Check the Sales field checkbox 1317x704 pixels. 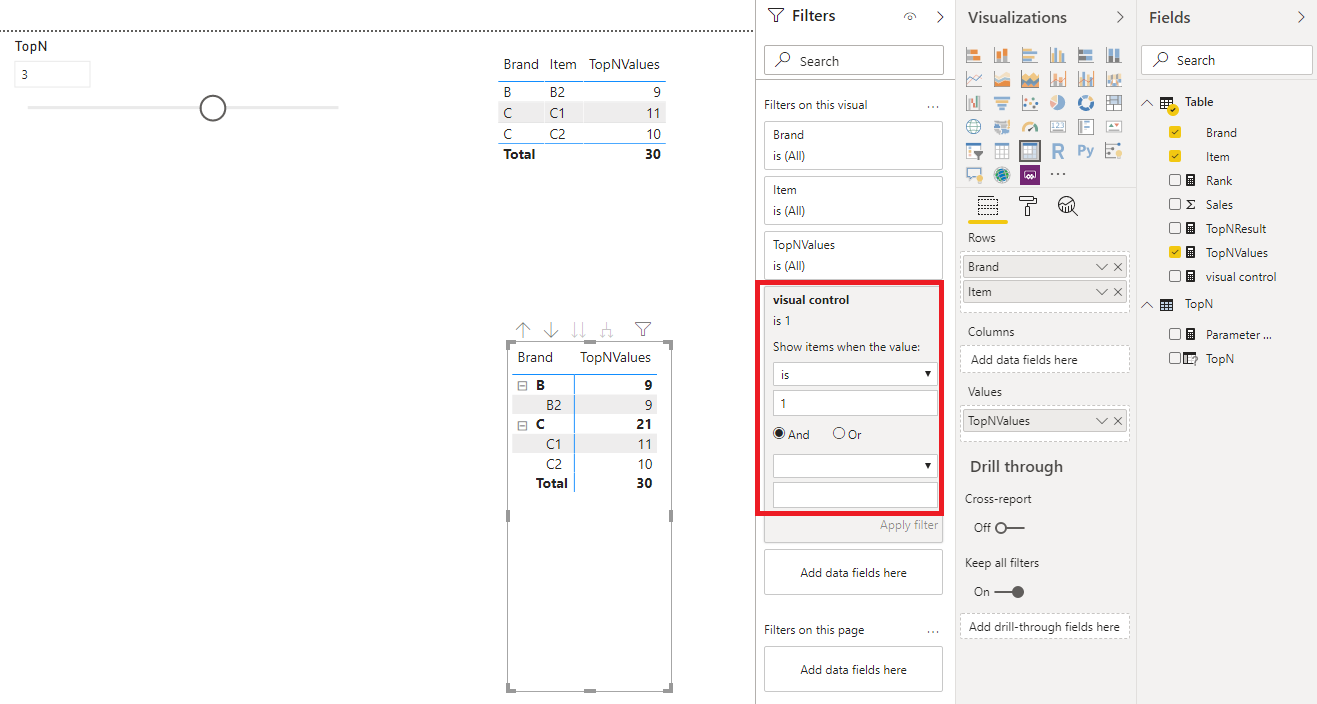pyautogui.click(x=1175, y=204)
